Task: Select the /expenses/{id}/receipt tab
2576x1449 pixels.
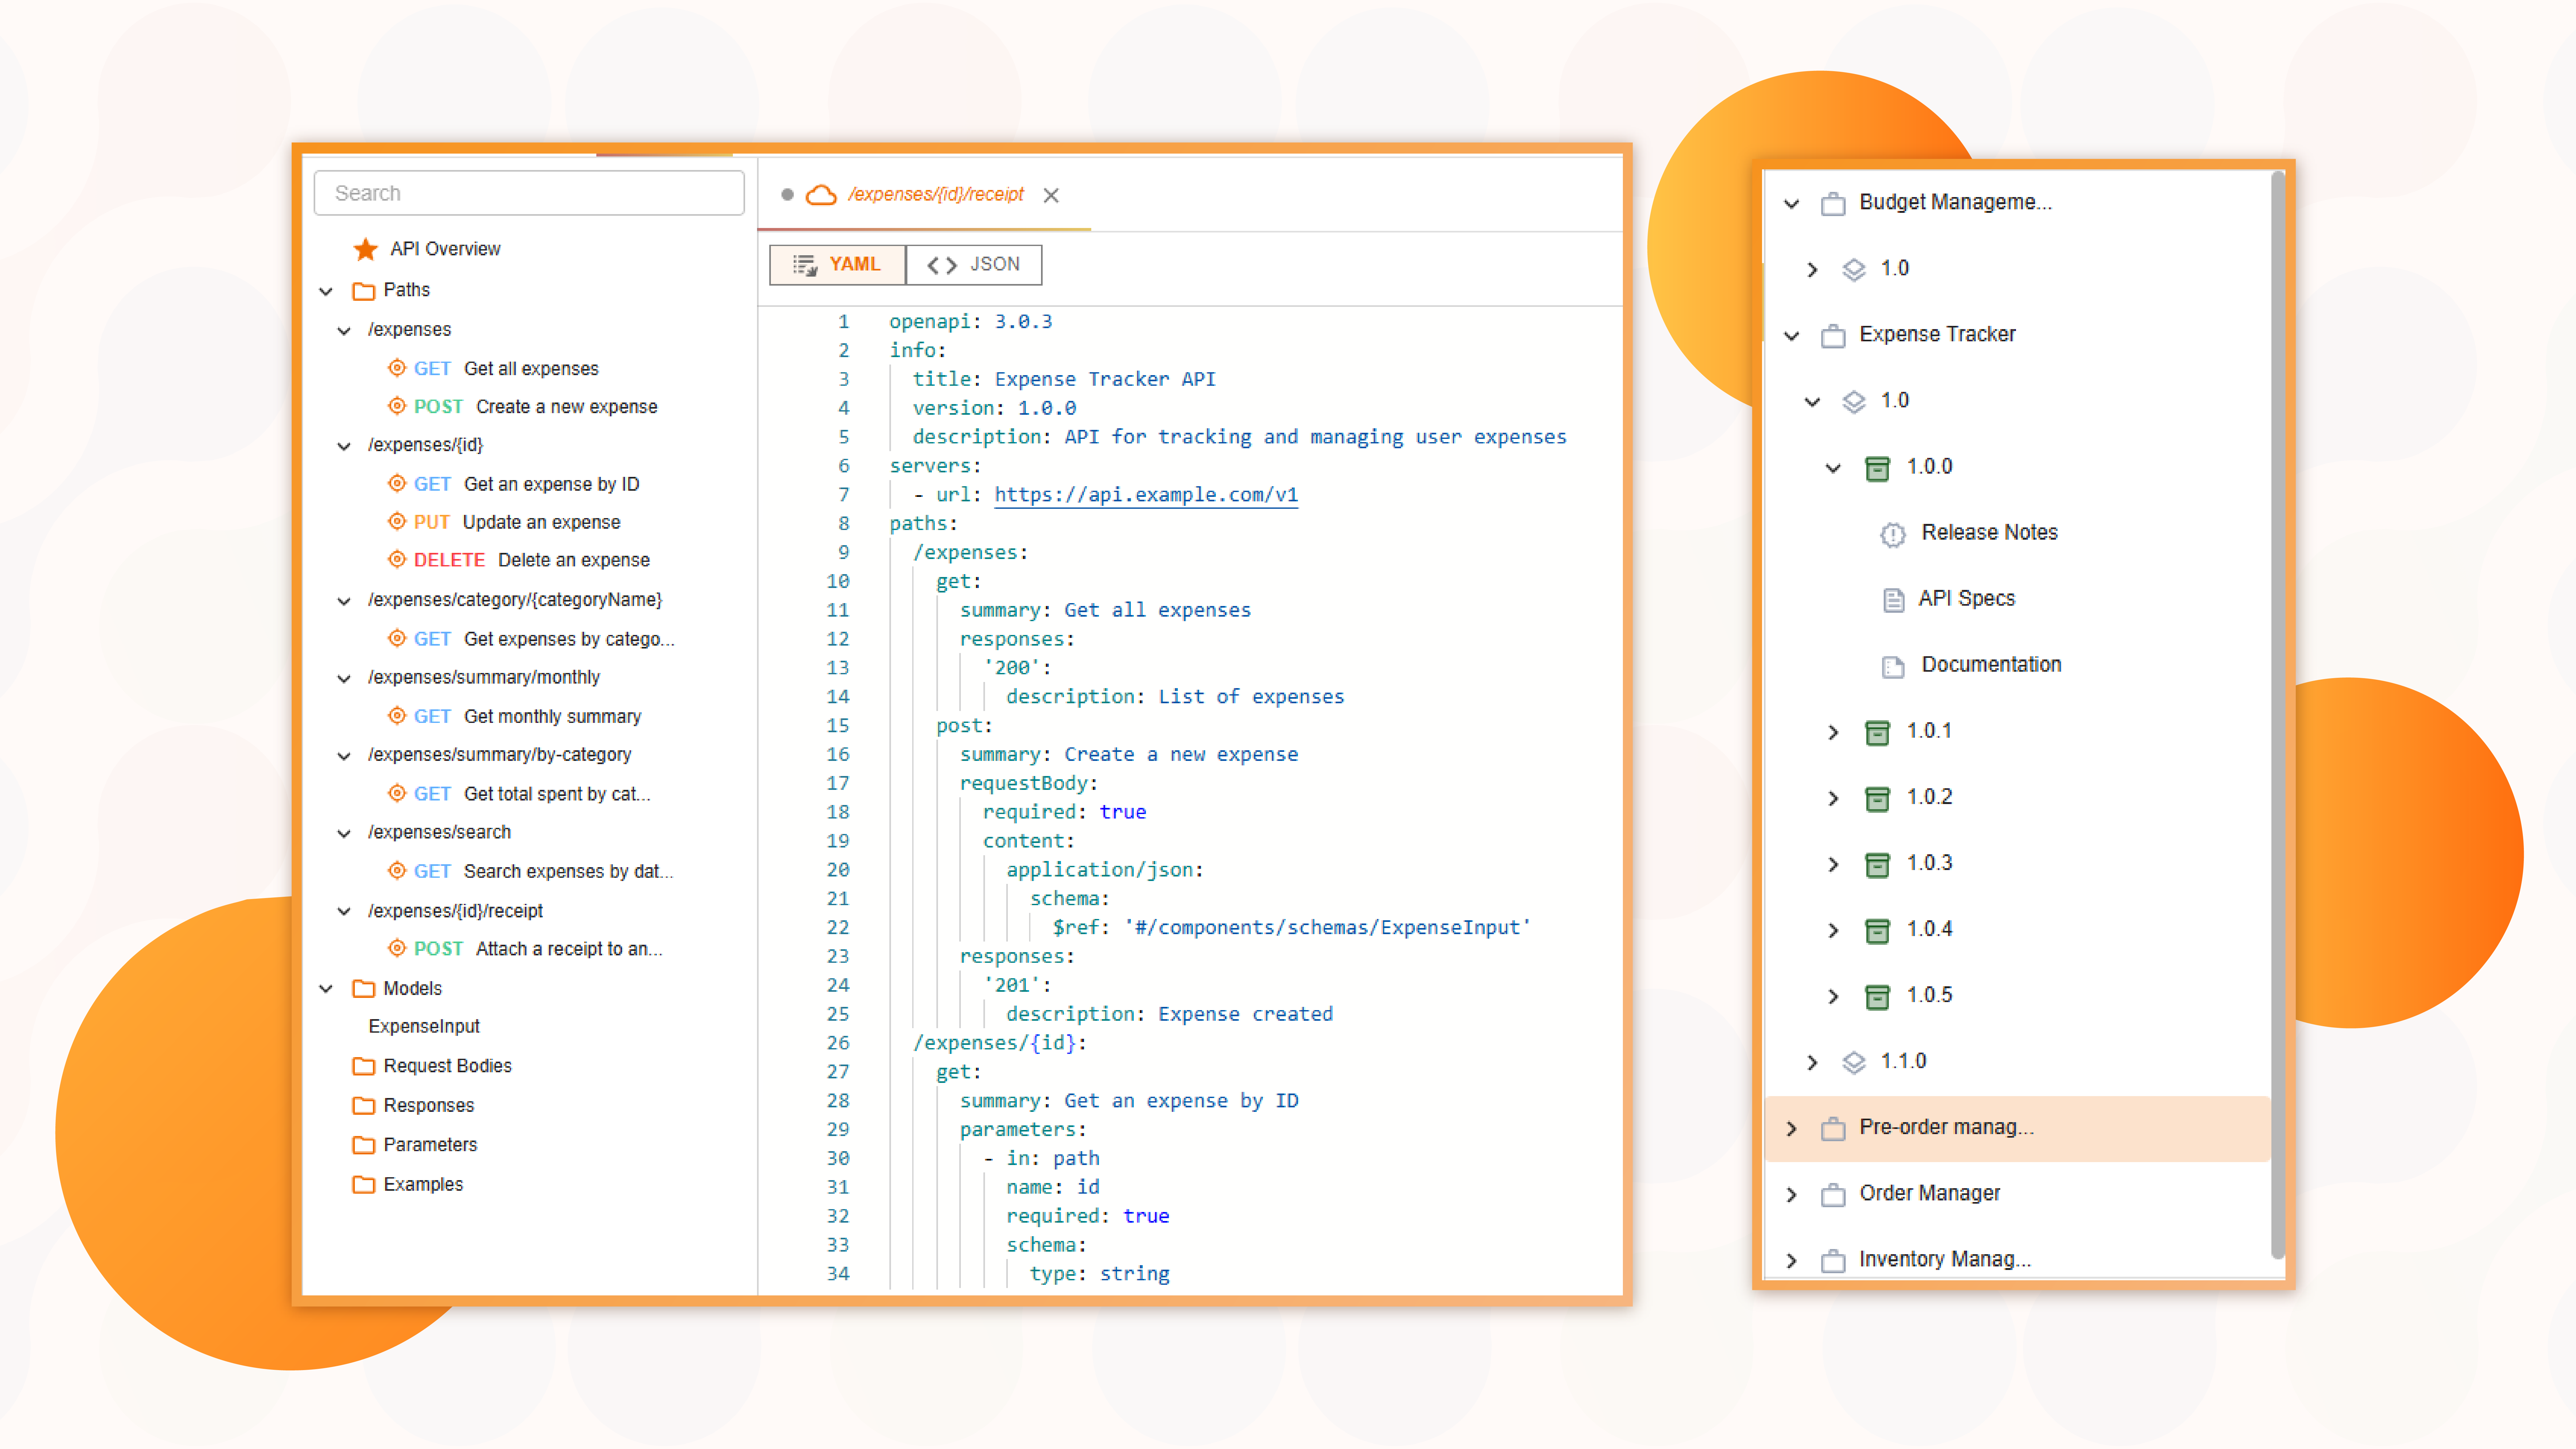Action: [x=935, y=195]
